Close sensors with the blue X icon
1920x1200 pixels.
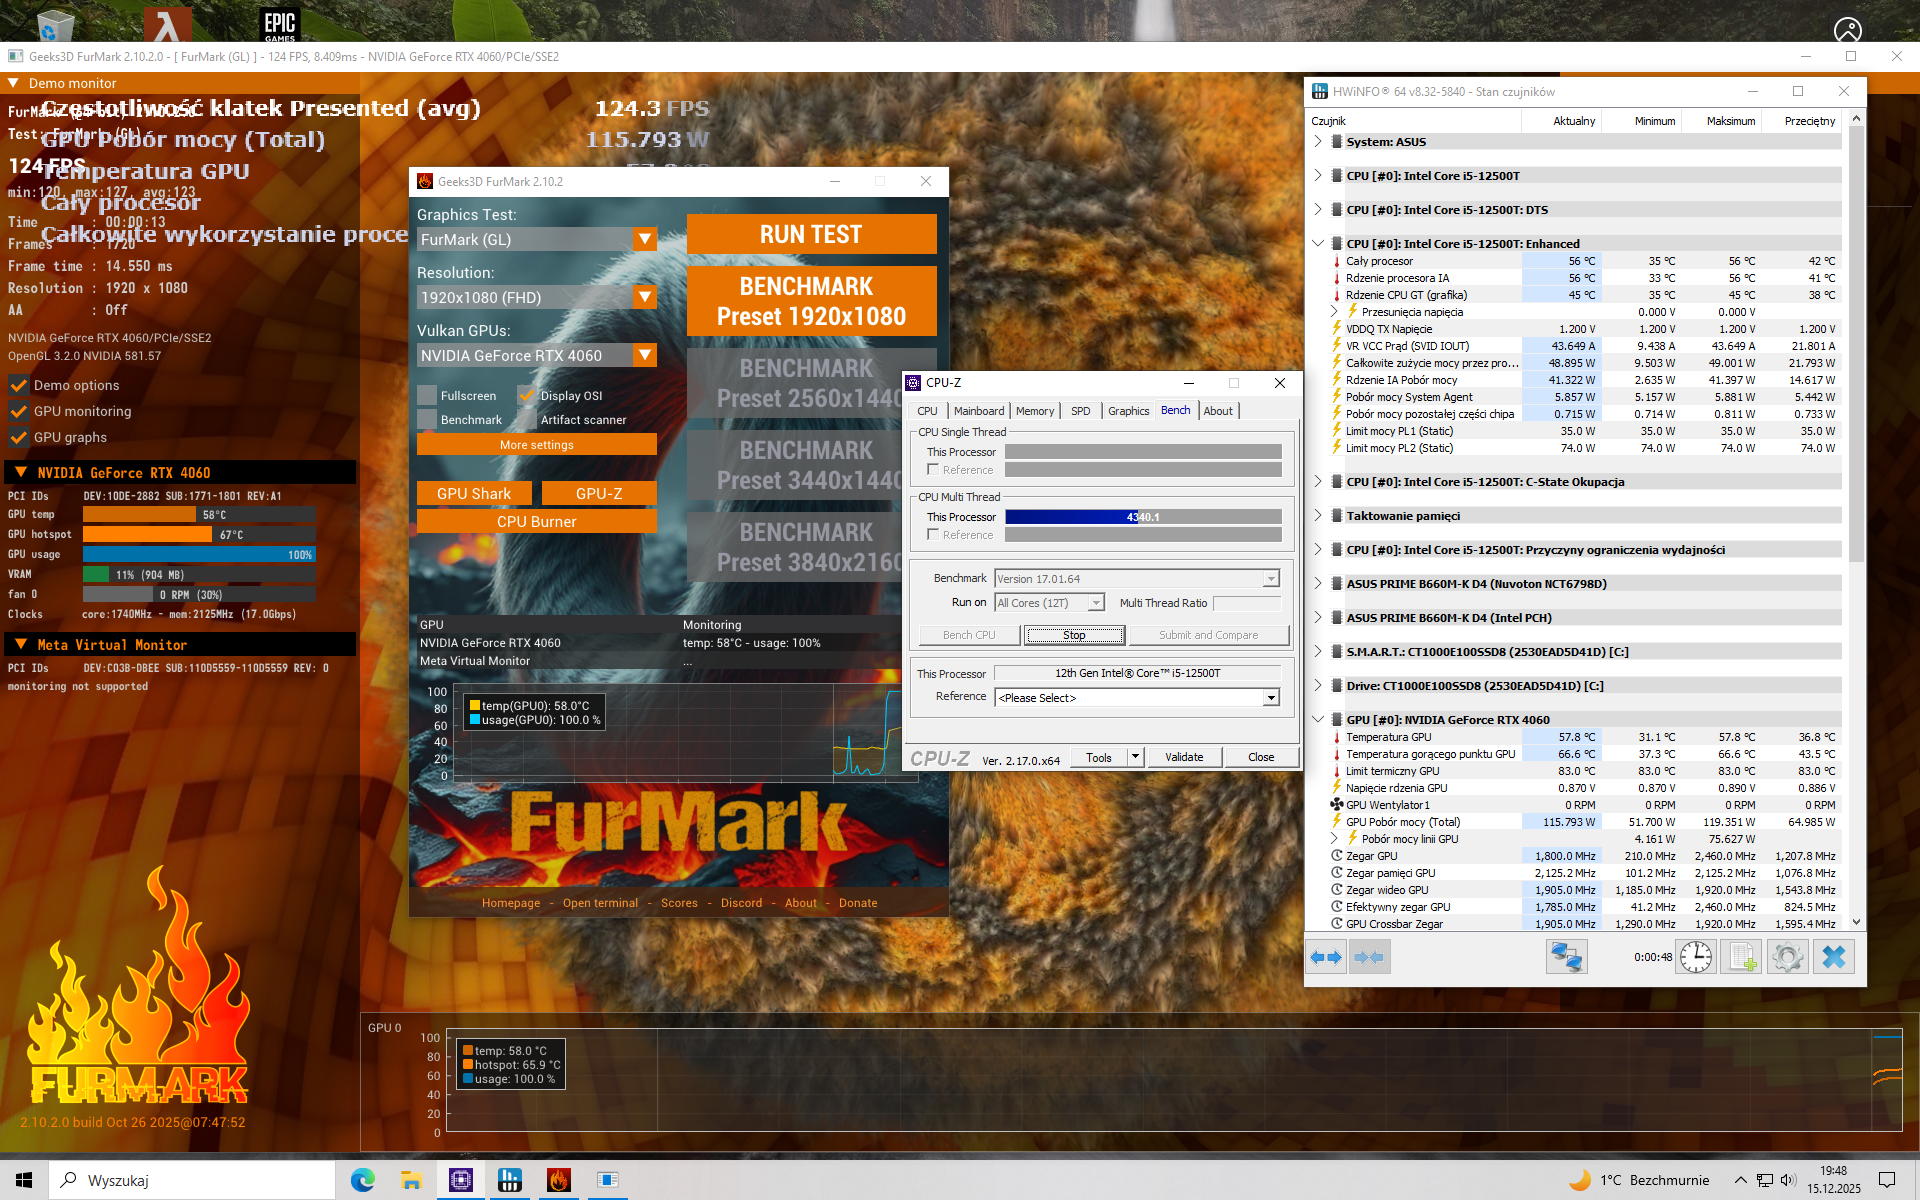click(x=1833, y=957)
